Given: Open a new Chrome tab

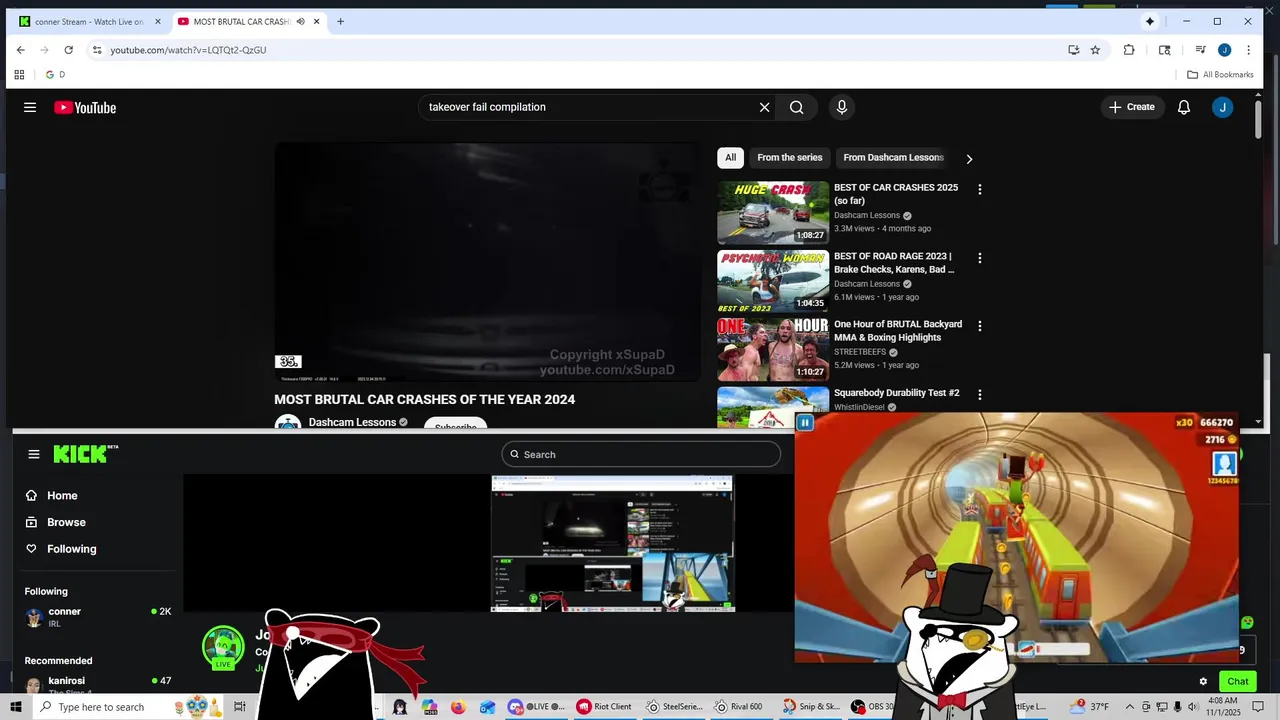Looking at the screenshot, I should [x=340, y=21].
